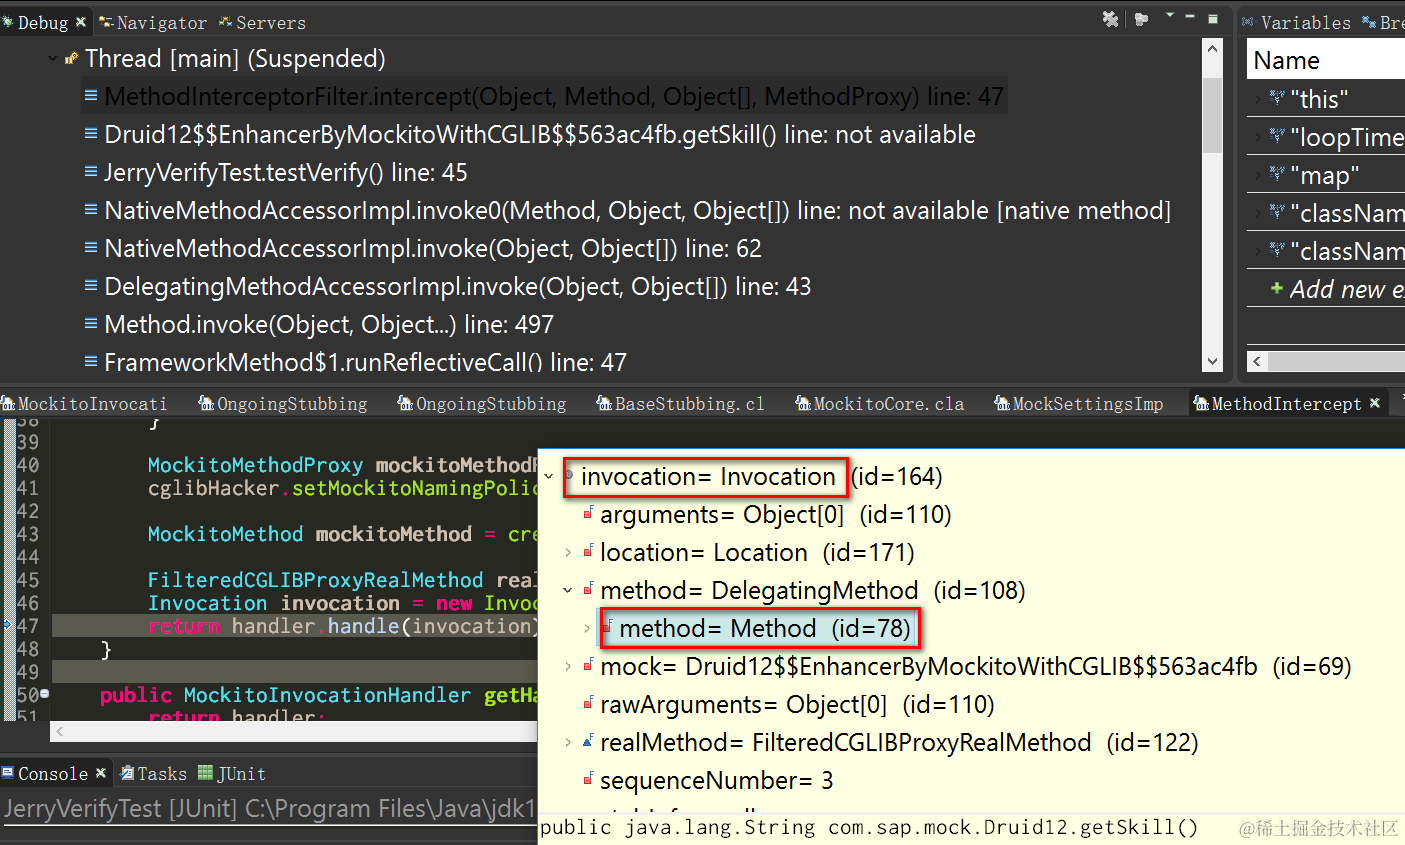Click public java.lang.String getSkill() detail text
The image size is (1405, 845).
point(868,828)
